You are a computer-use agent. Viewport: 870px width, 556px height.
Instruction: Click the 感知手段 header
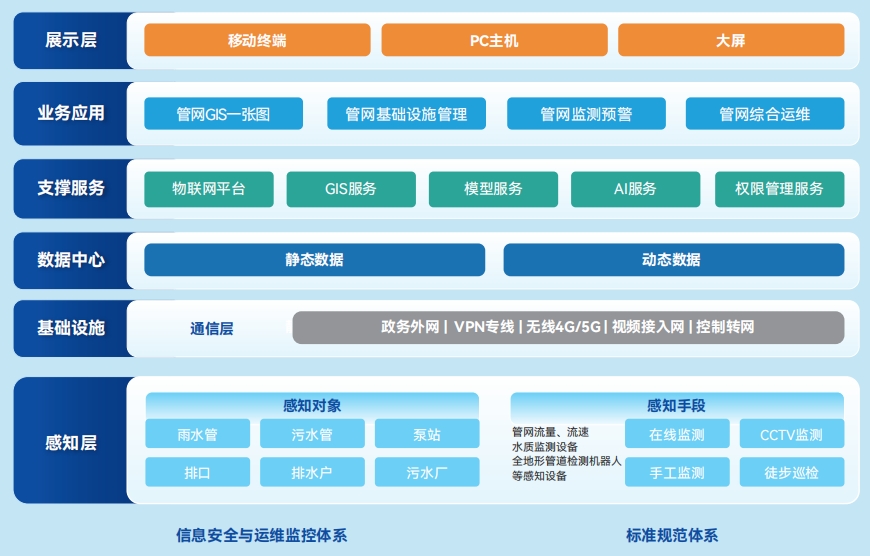(677, 406)
